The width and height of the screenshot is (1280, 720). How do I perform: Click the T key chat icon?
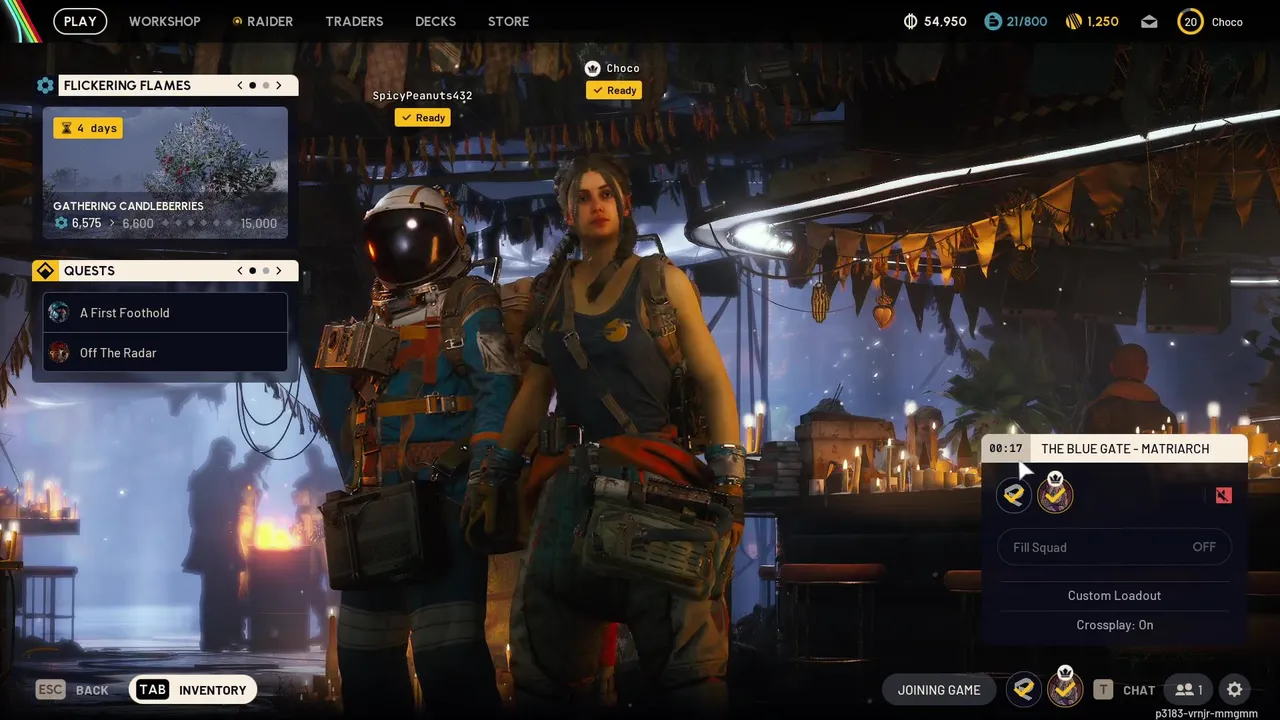point(1103,690)
